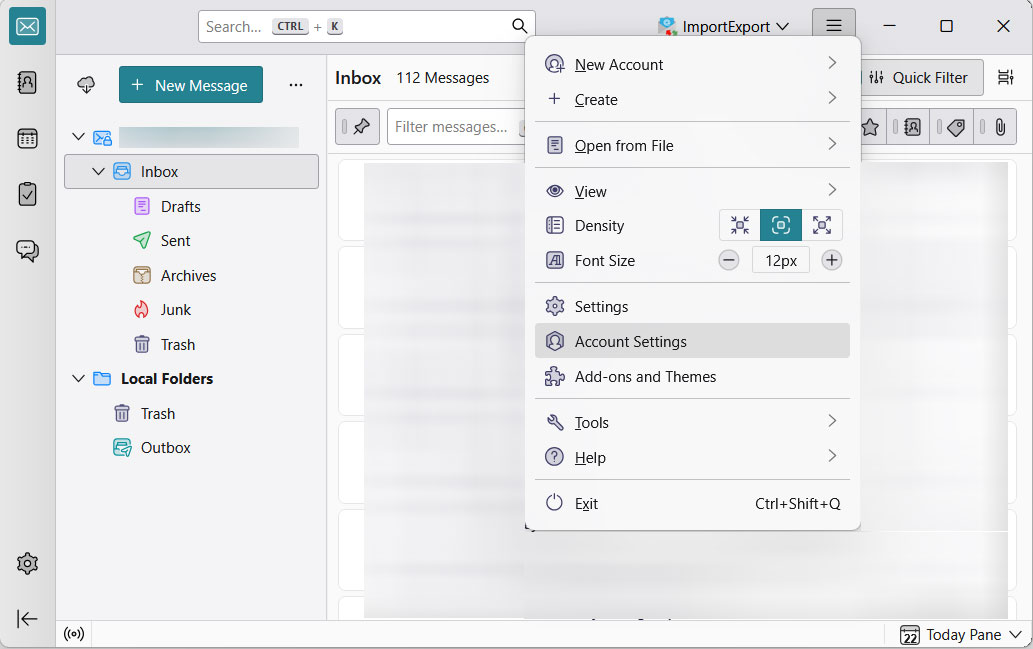Click the paperclip attachment filter icon
The width and height of the screenshot is (1033, 649).
pos(998,127)
